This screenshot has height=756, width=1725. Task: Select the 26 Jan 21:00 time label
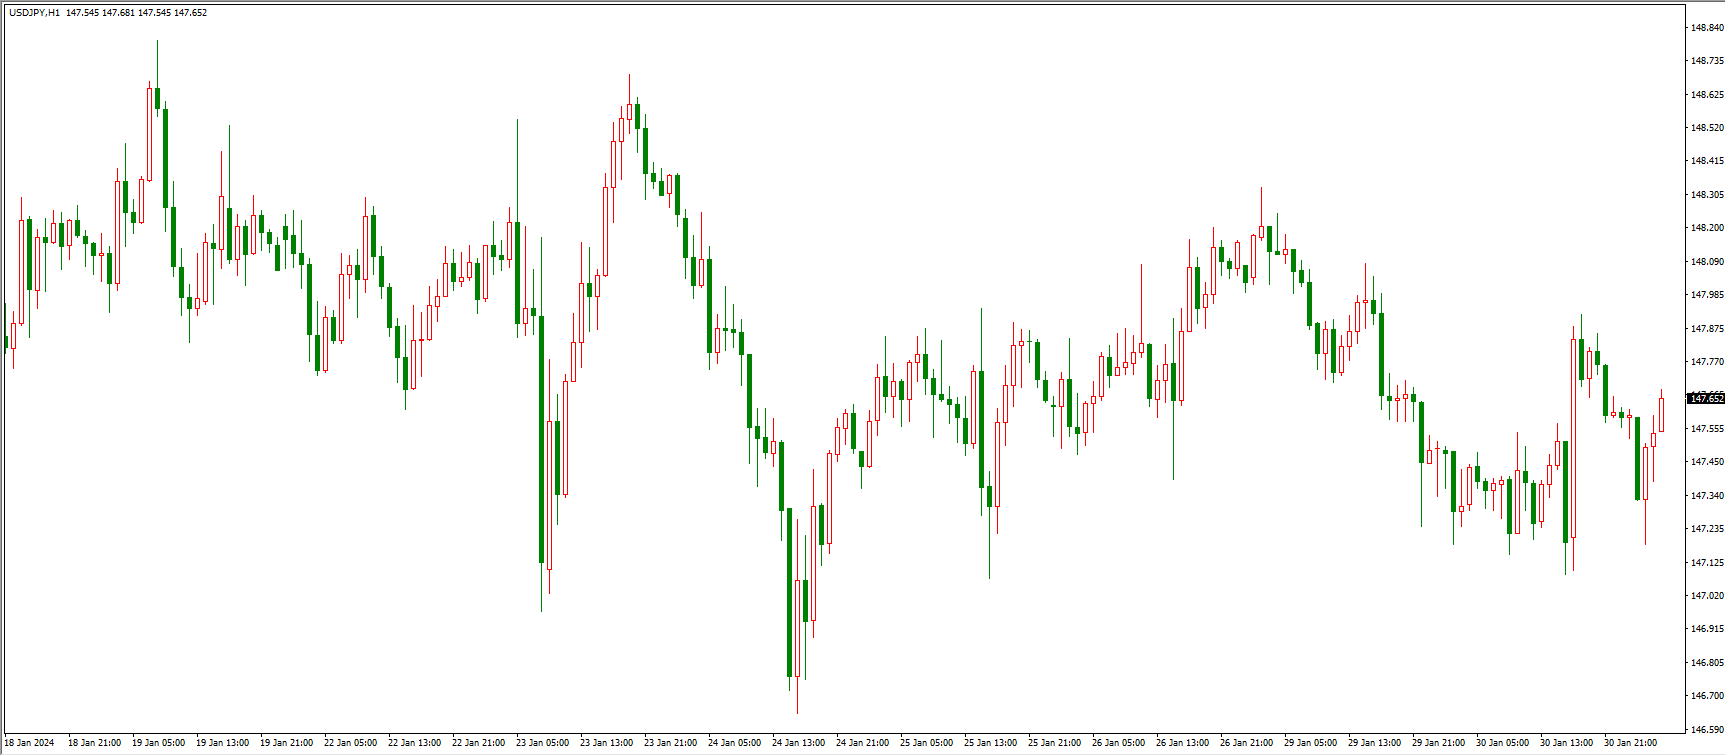pos(1246,743)
